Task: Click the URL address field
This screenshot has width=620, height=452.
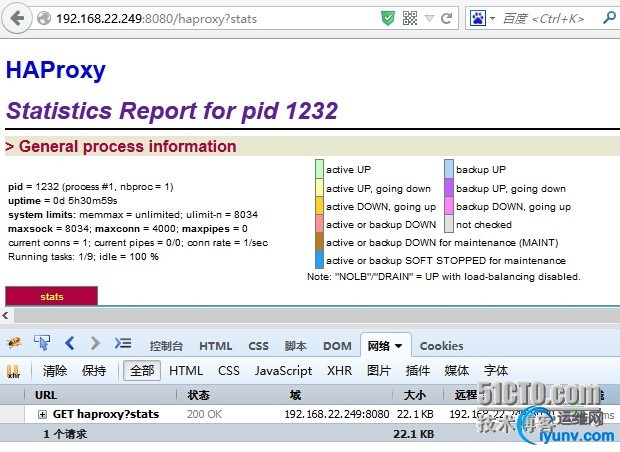Action: (214, 19)
